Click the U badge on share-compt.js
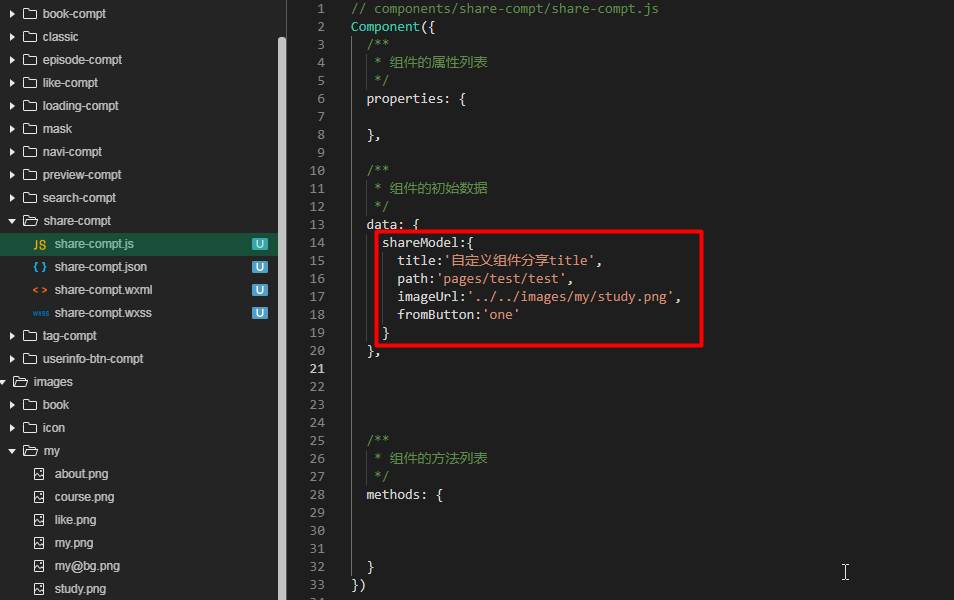Viewport: 954px width, 600px height. (260, 244)
